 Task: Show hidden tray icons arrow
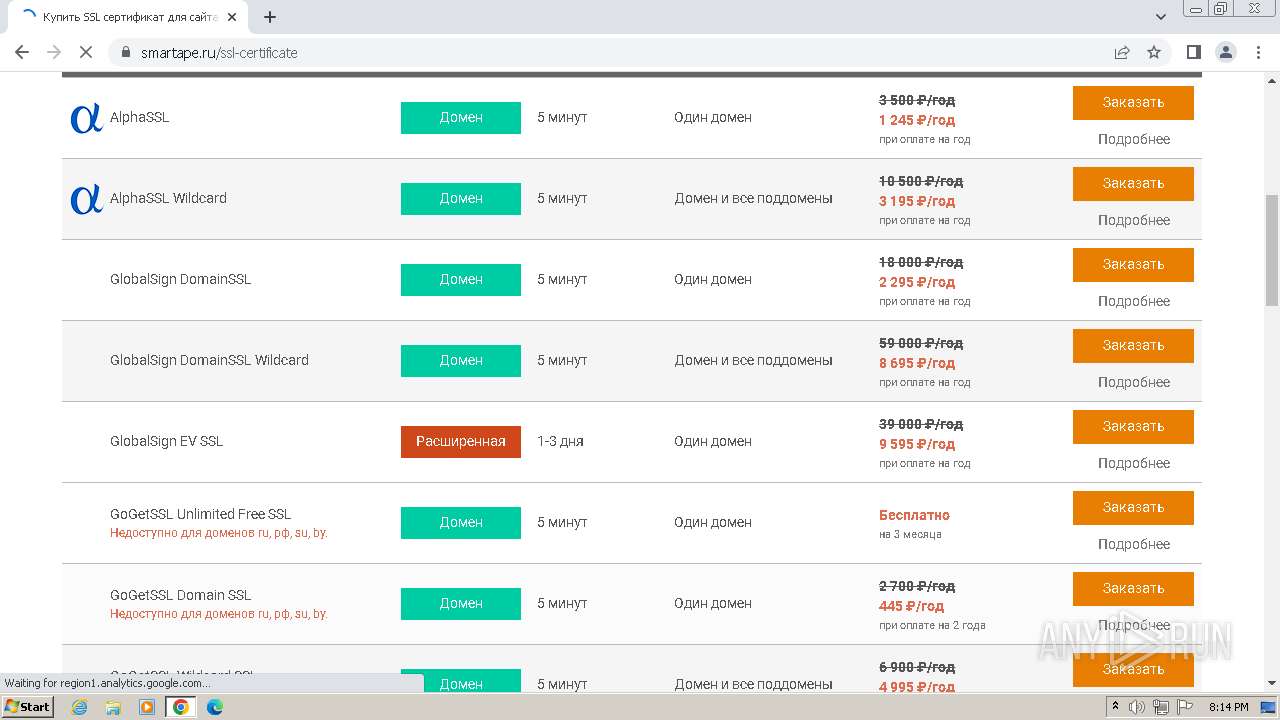[1114, 707]
